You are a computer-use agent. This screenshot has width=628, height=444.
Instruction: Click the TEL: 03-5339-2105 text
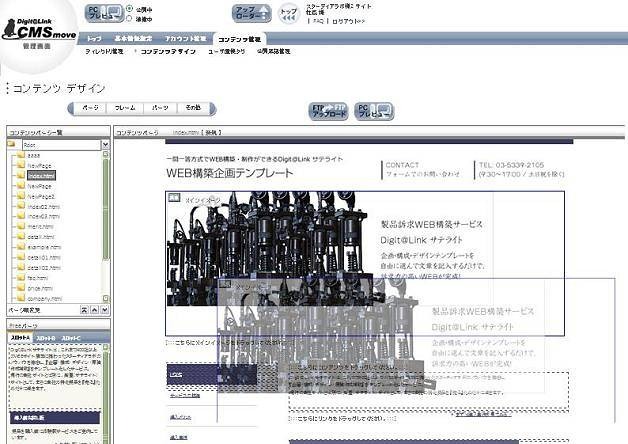pos(511,165)
